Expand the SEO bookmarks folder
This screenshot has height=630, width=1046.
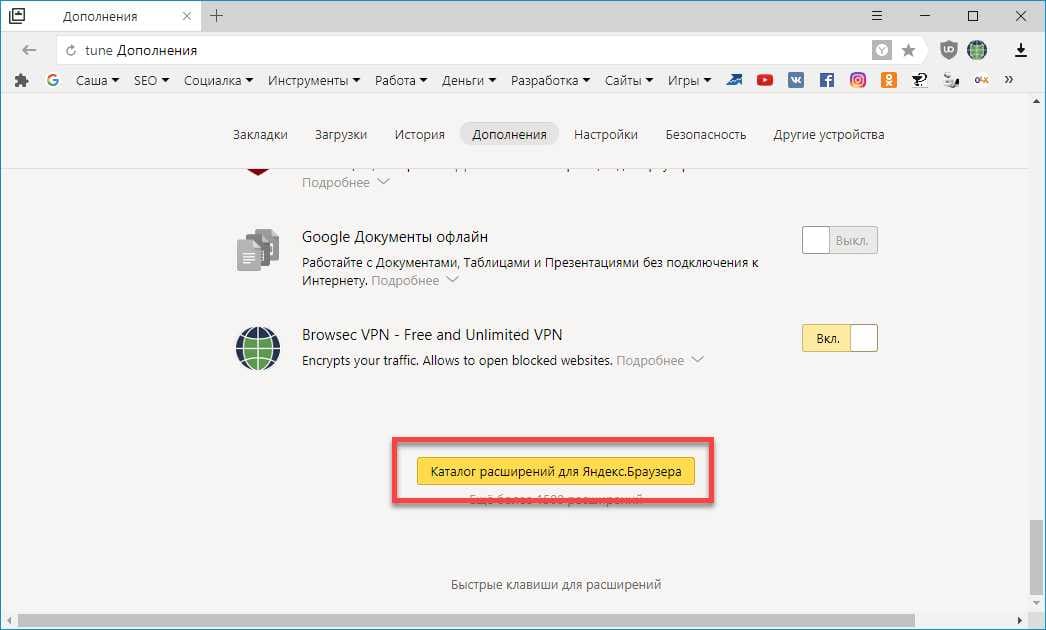coord(151,80)
